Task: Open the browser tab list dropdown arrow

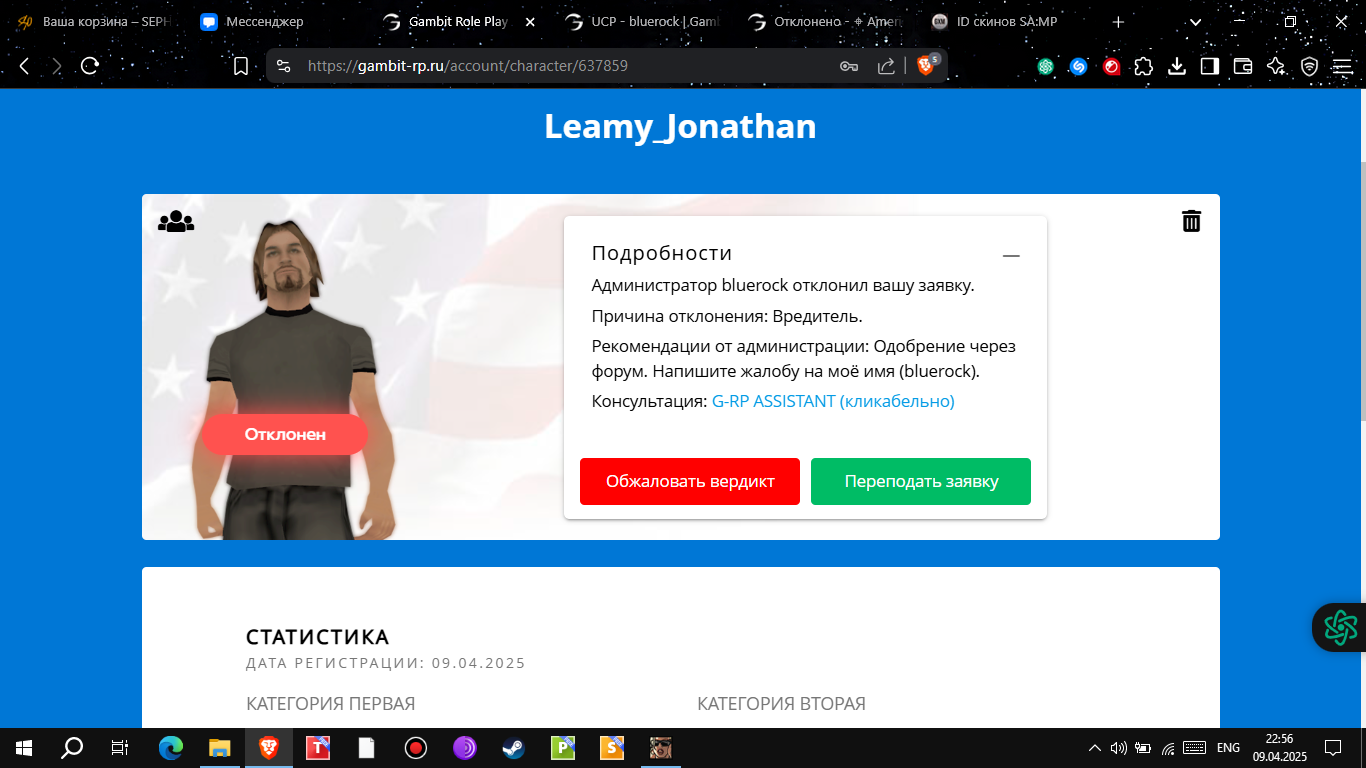Action: [x=1195, y=22]
